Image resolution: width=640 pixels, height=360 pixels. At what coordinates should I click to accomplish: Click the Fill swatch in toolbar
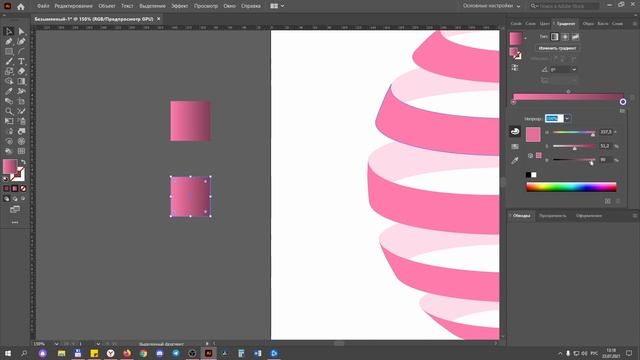click(10, 167)
